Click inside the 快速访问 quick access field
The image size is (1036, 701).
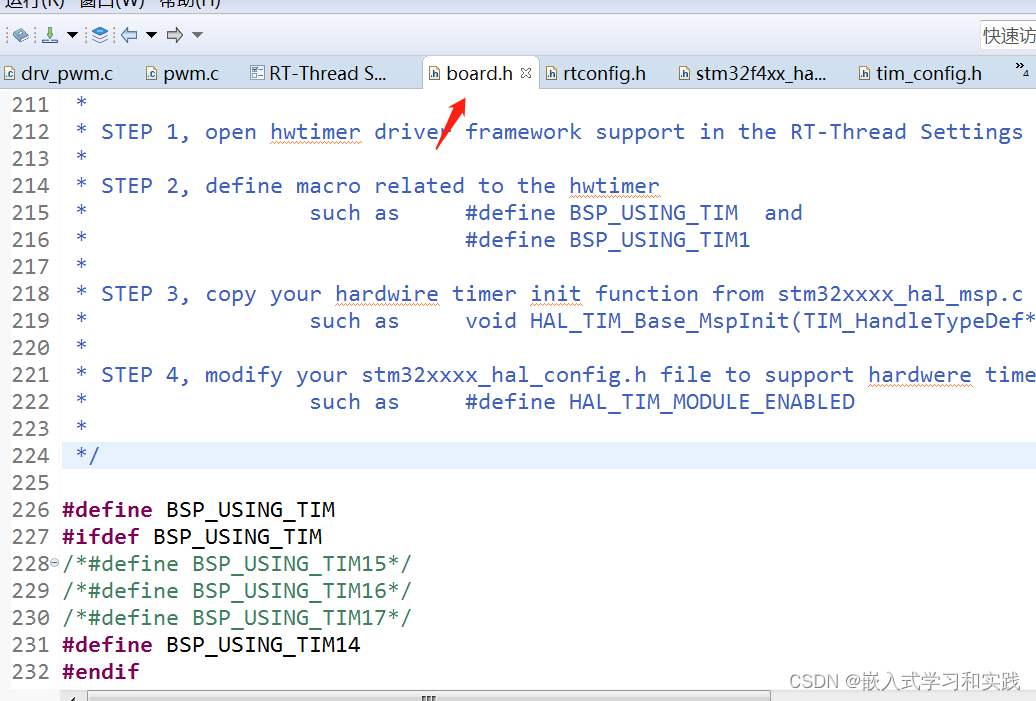click(1007, 34)
